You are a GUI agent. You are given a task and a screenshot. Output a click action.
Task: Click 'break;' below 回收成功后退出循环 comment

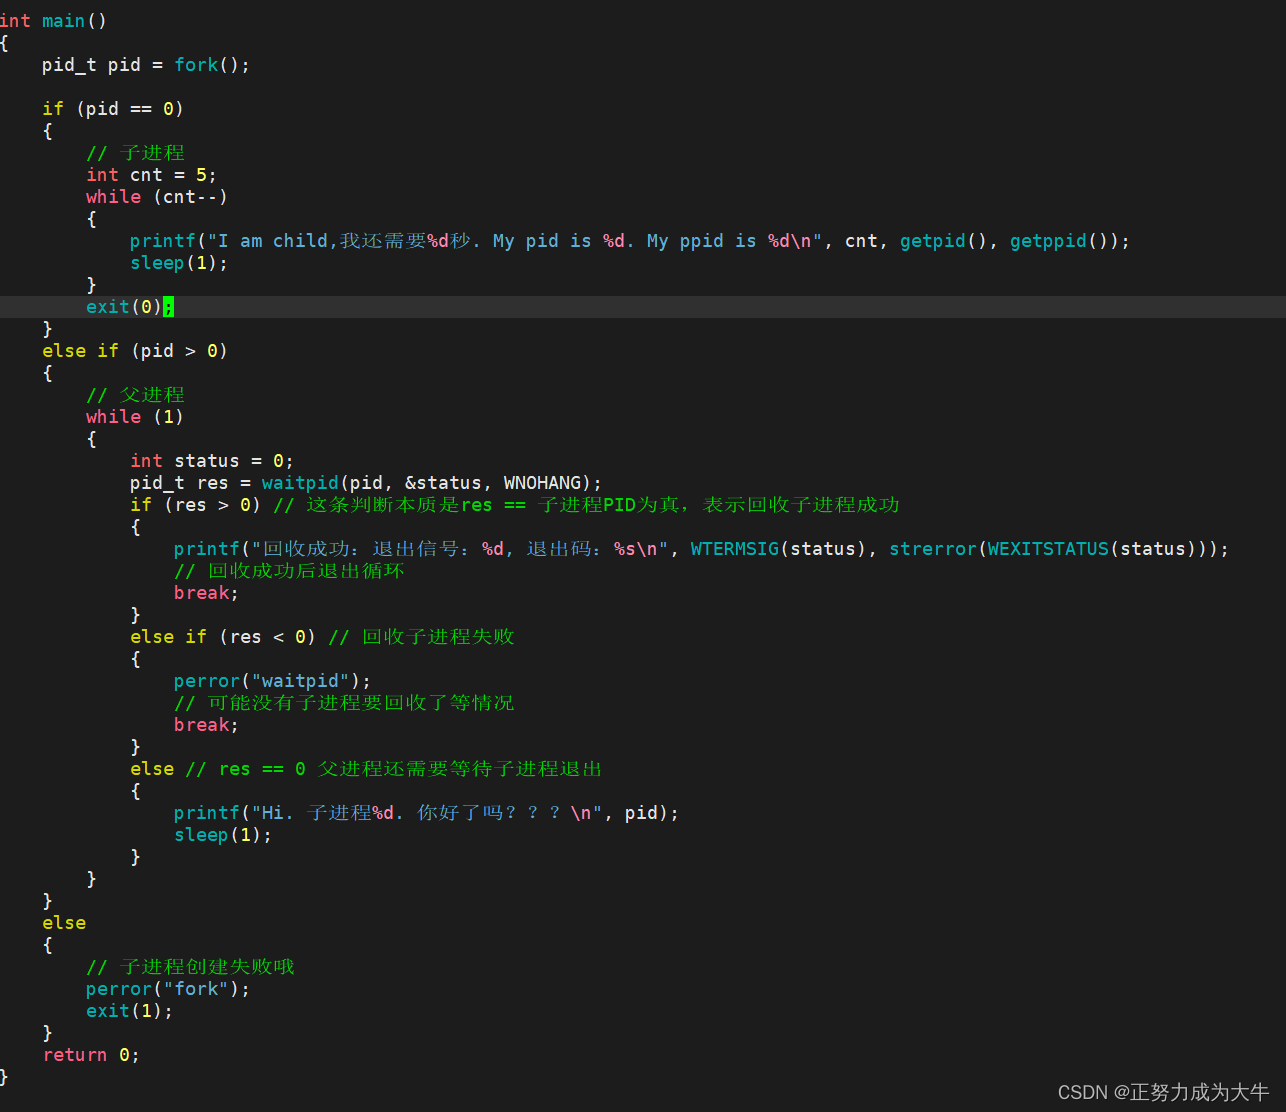[x=206, y=593]
